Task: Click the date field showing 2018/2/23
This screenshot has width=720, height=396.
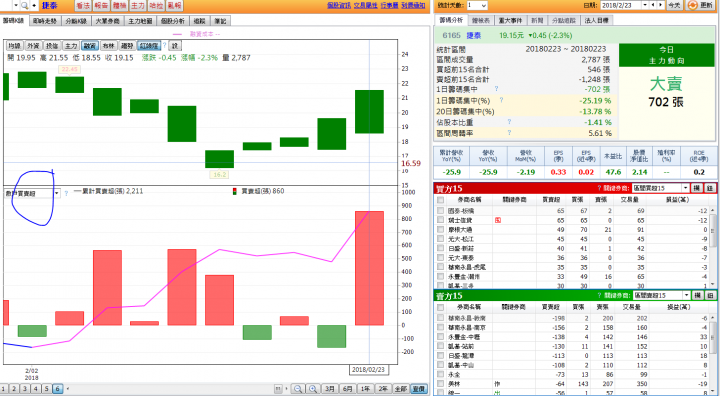Action: point(621,5)
